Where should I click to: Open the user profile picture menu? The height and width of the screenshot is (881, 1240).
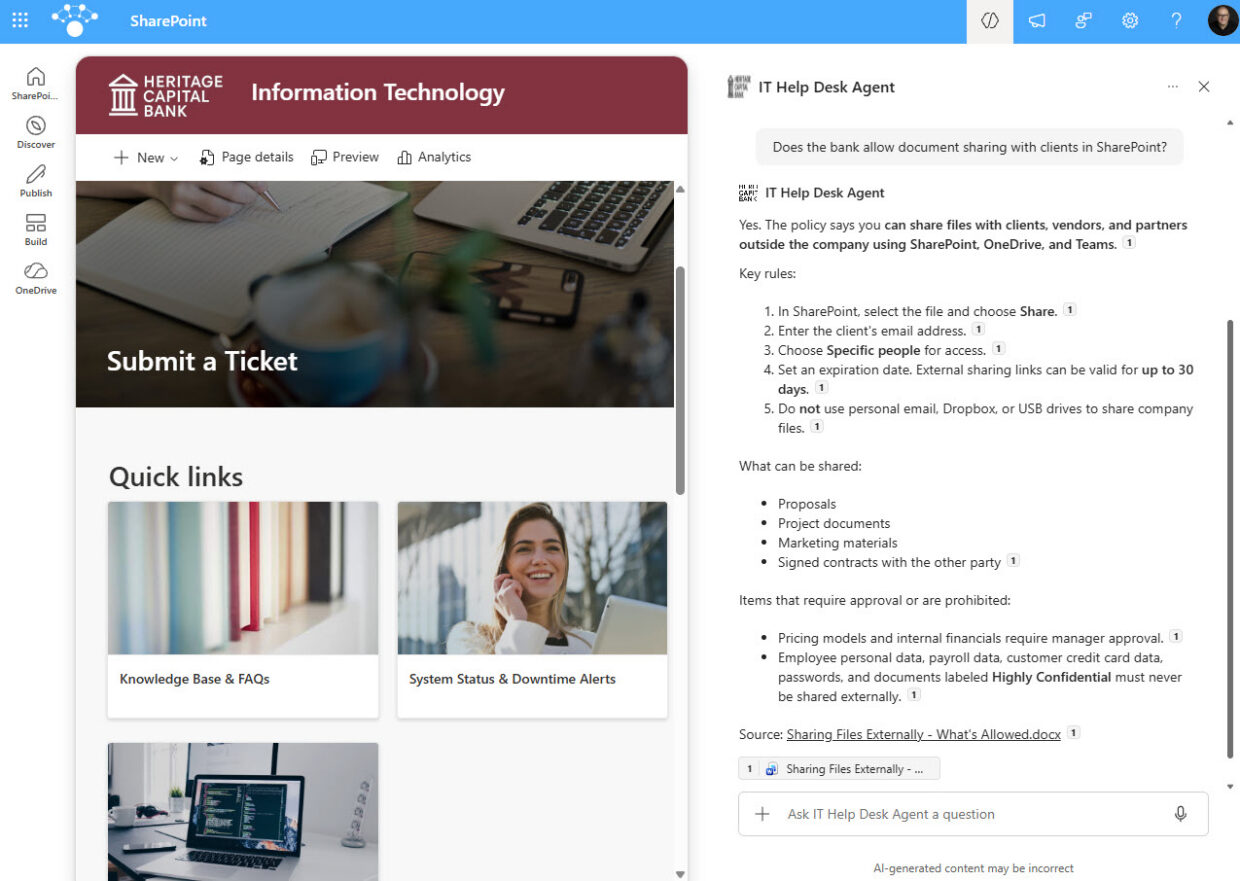(1222, 21)
